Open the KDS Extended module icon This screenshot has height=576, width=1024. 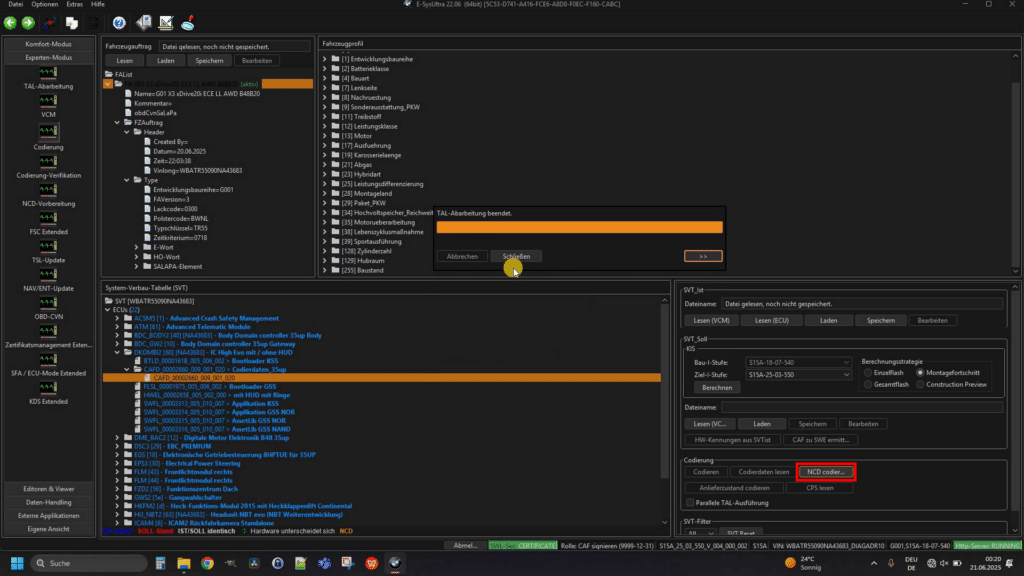(48, 388)
